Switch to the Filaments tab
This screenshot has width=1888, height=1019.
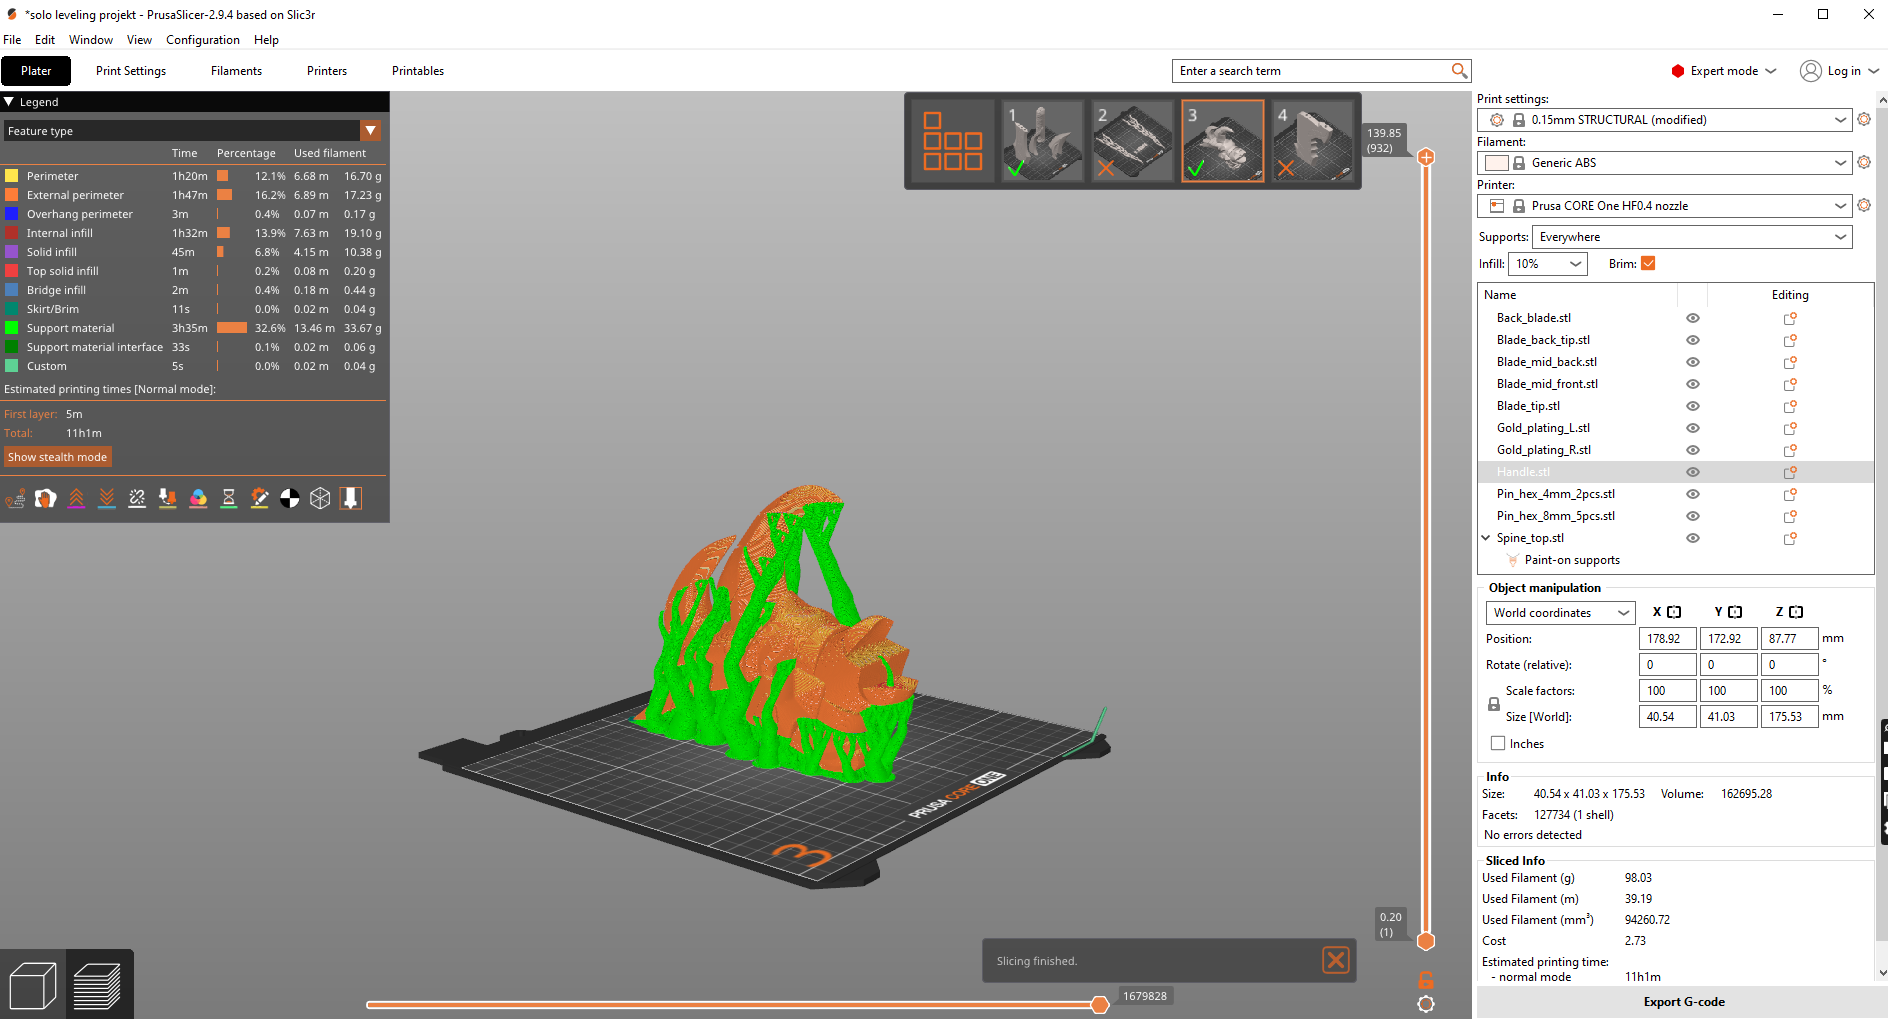(236, 71)
